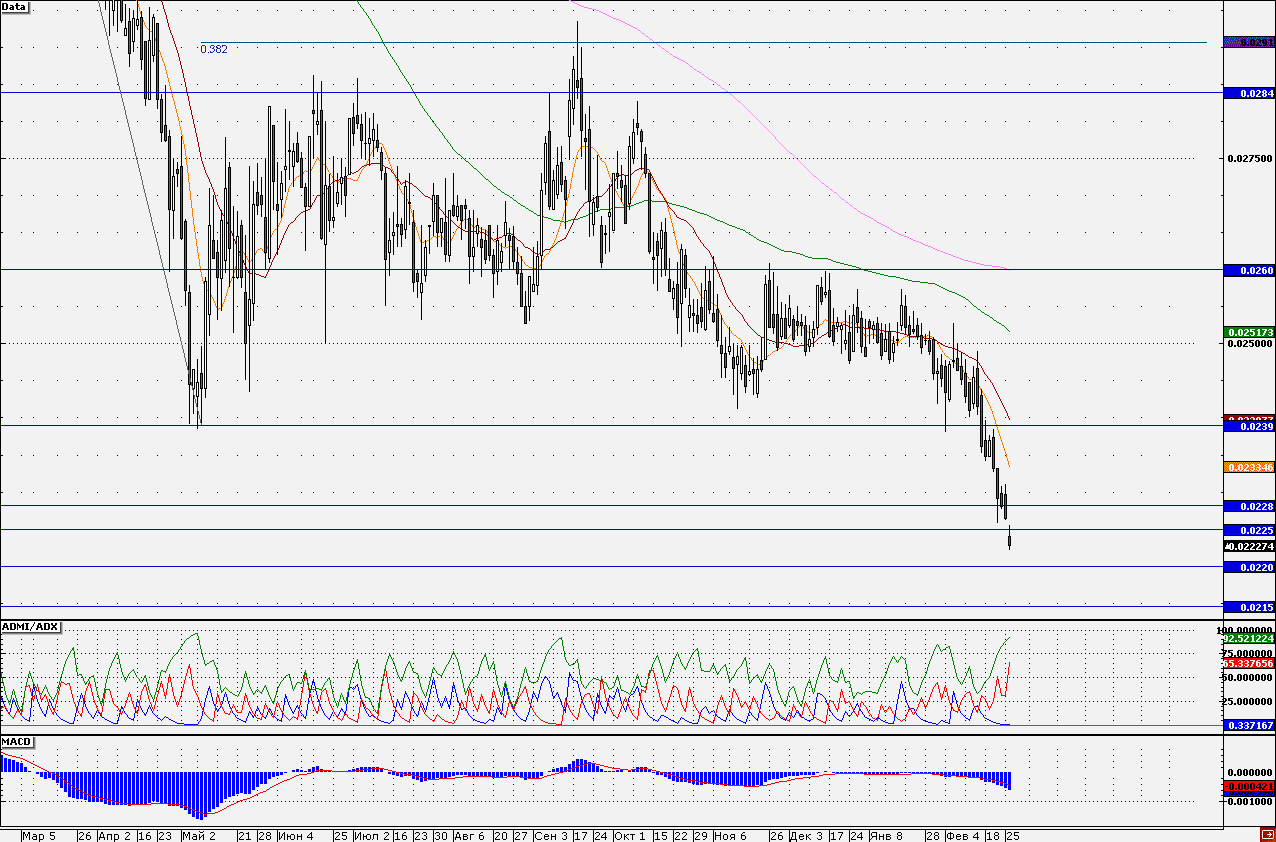1276x842 pixels.
Task: Select the current price 0.022274 tag
Action: (x=1249, y=547)
